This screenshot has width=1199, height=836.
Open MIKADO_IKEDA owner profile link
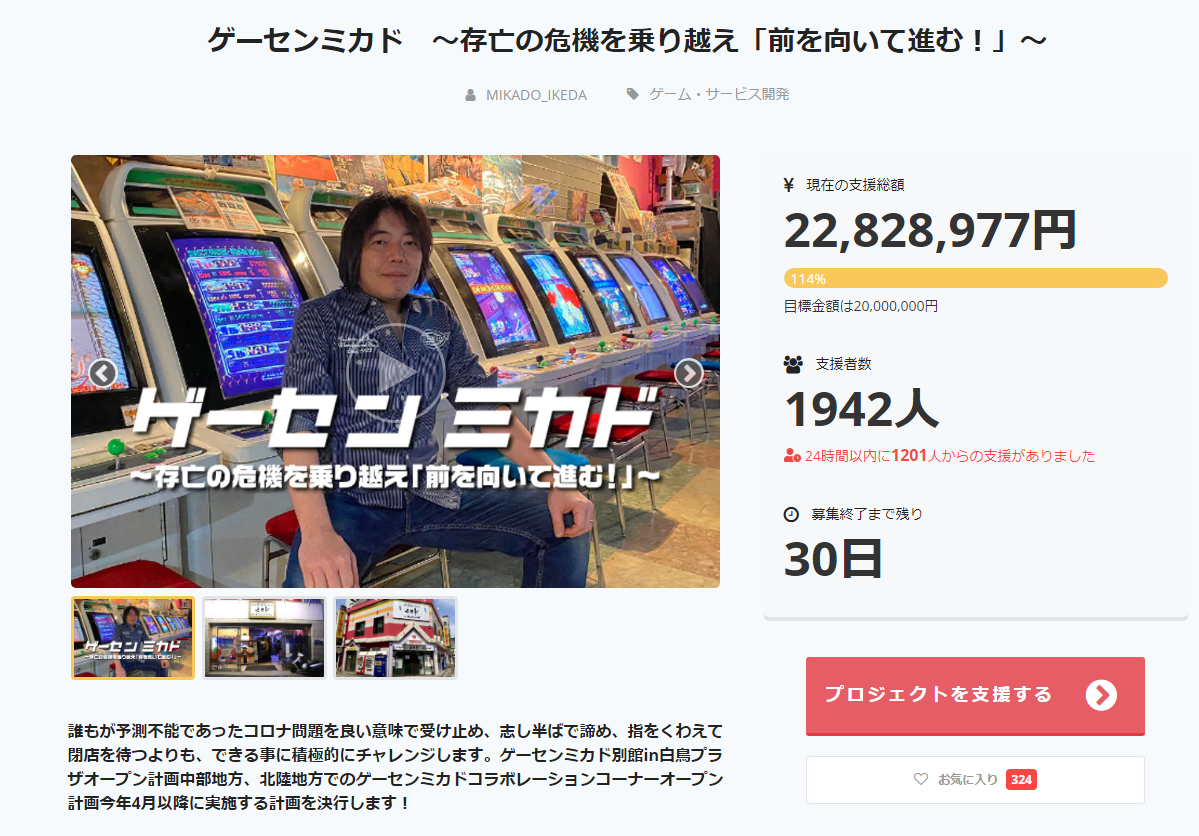(x=536, y=95)
